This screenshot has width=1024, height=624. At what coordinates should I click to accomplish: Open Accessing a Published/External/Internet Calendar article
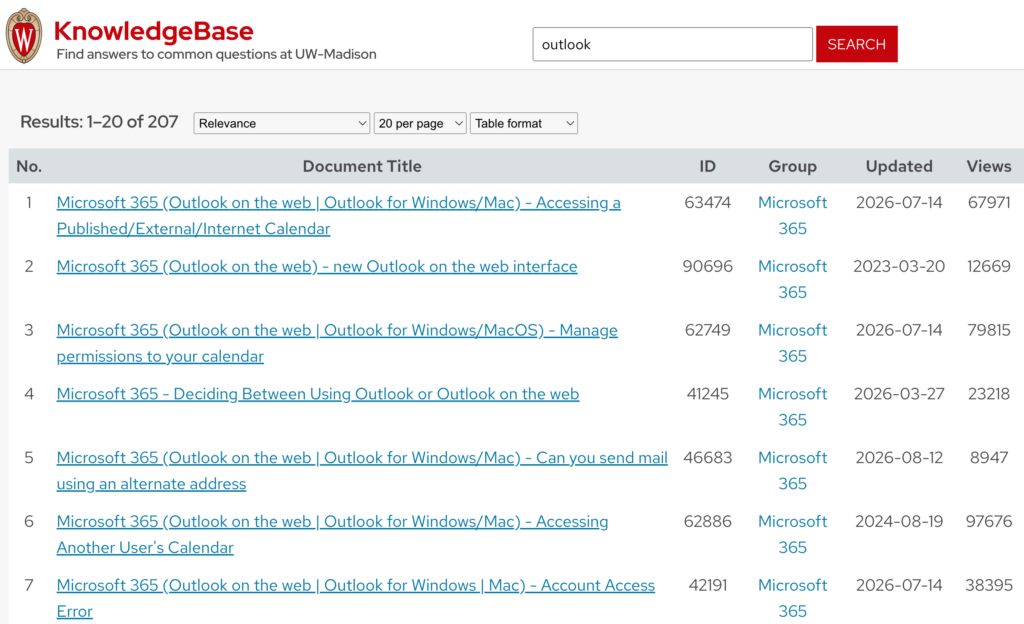click(x=338, y=215)
